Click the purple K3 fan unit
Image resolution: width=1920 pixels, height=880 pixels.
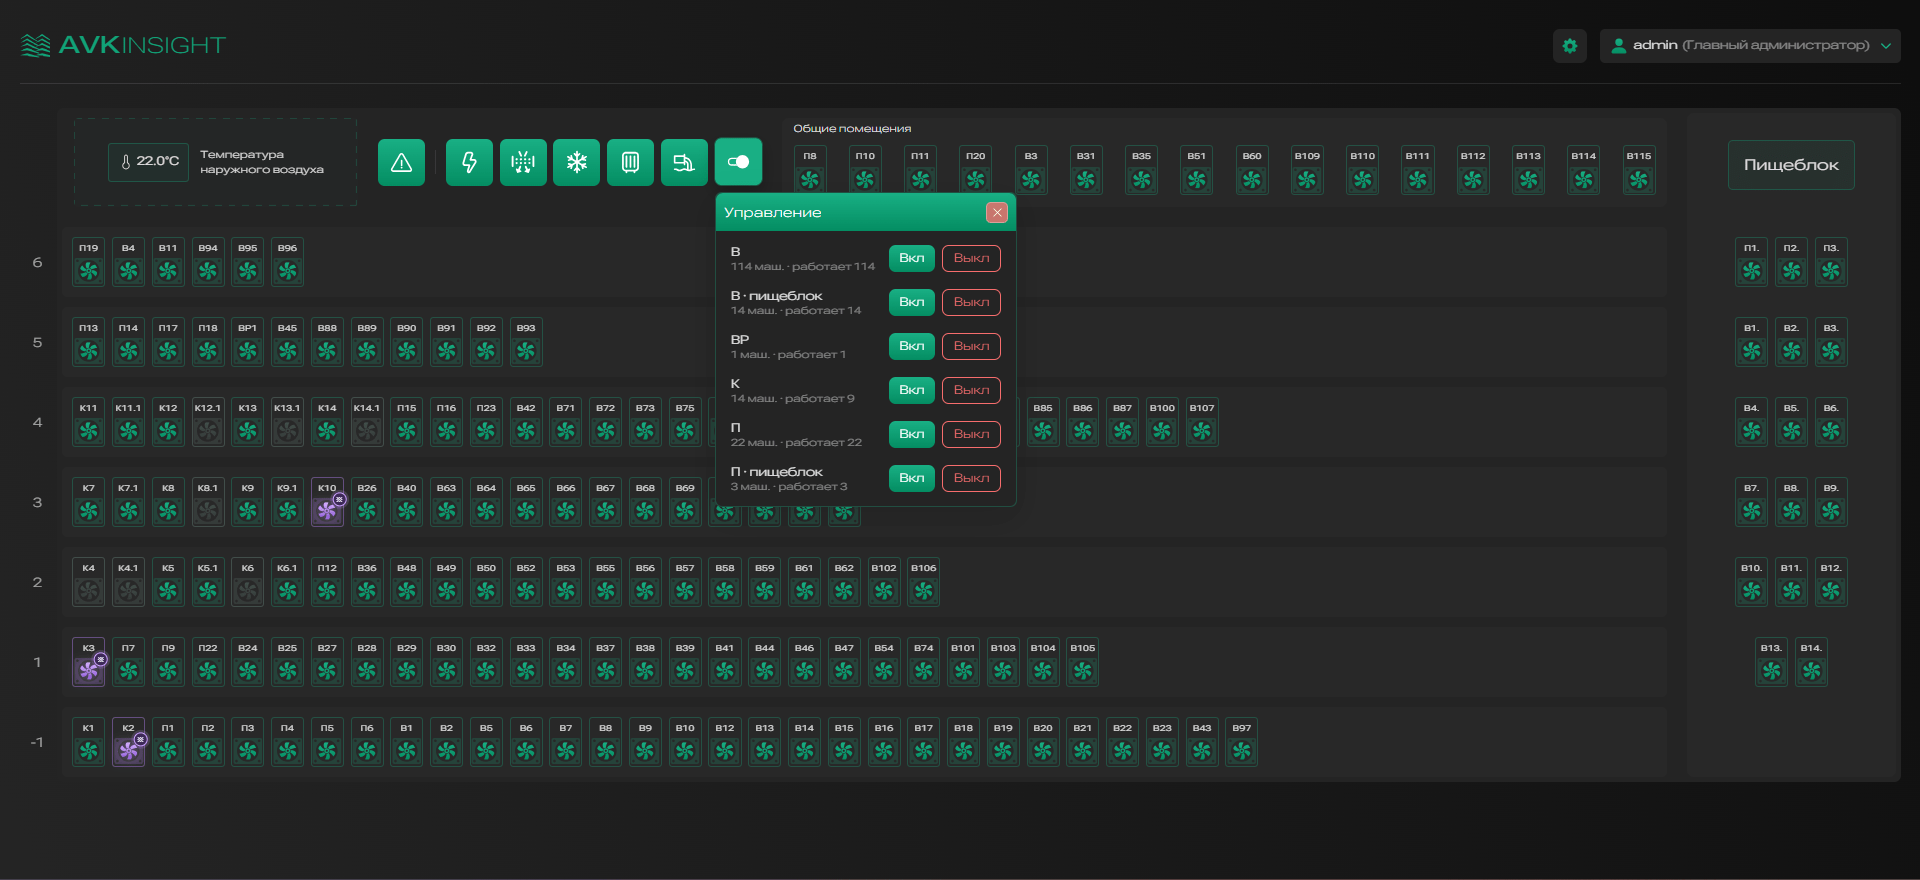[x=89, y=663]
